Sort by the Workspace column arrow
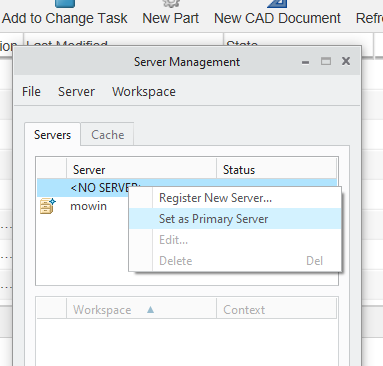This screenshot has width=383, height=366. pyautogui.click(x=150, y=310)
